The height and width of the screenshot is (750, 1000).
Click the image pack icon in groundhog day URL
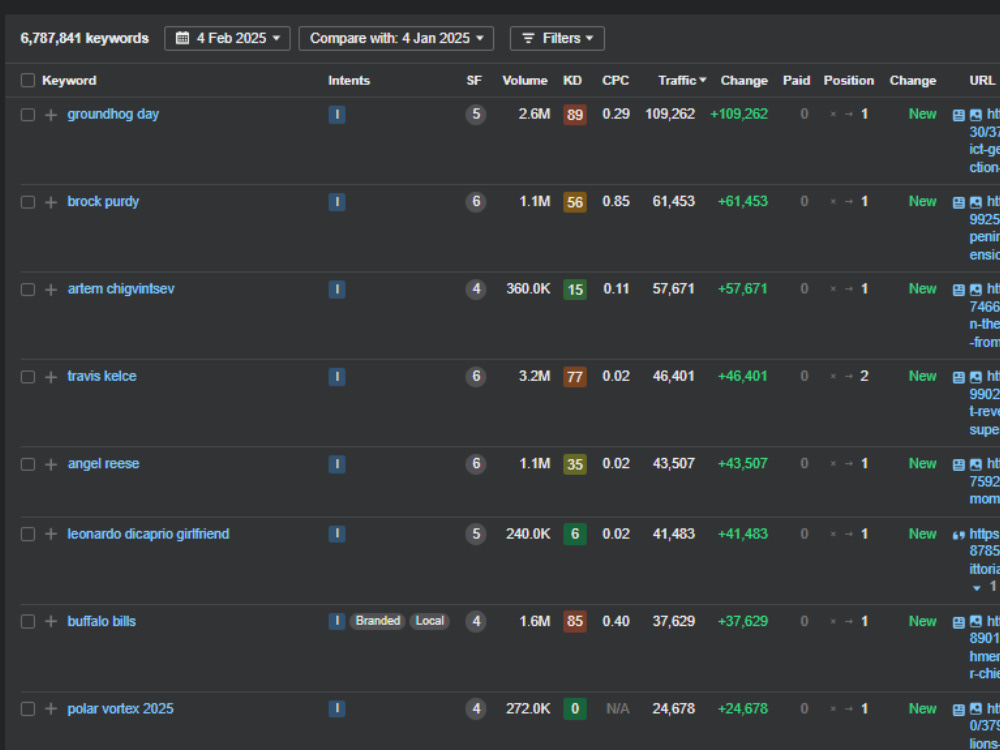(976, 115)
